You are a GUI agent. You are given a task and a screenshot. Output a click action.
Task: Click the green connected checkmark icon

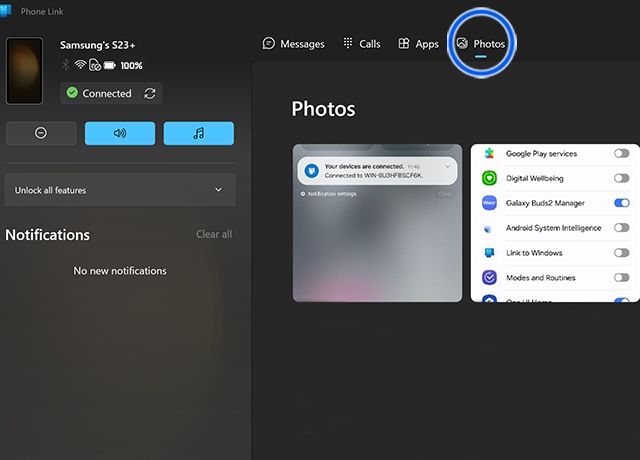pyautogui.click(x=72, y=93)
